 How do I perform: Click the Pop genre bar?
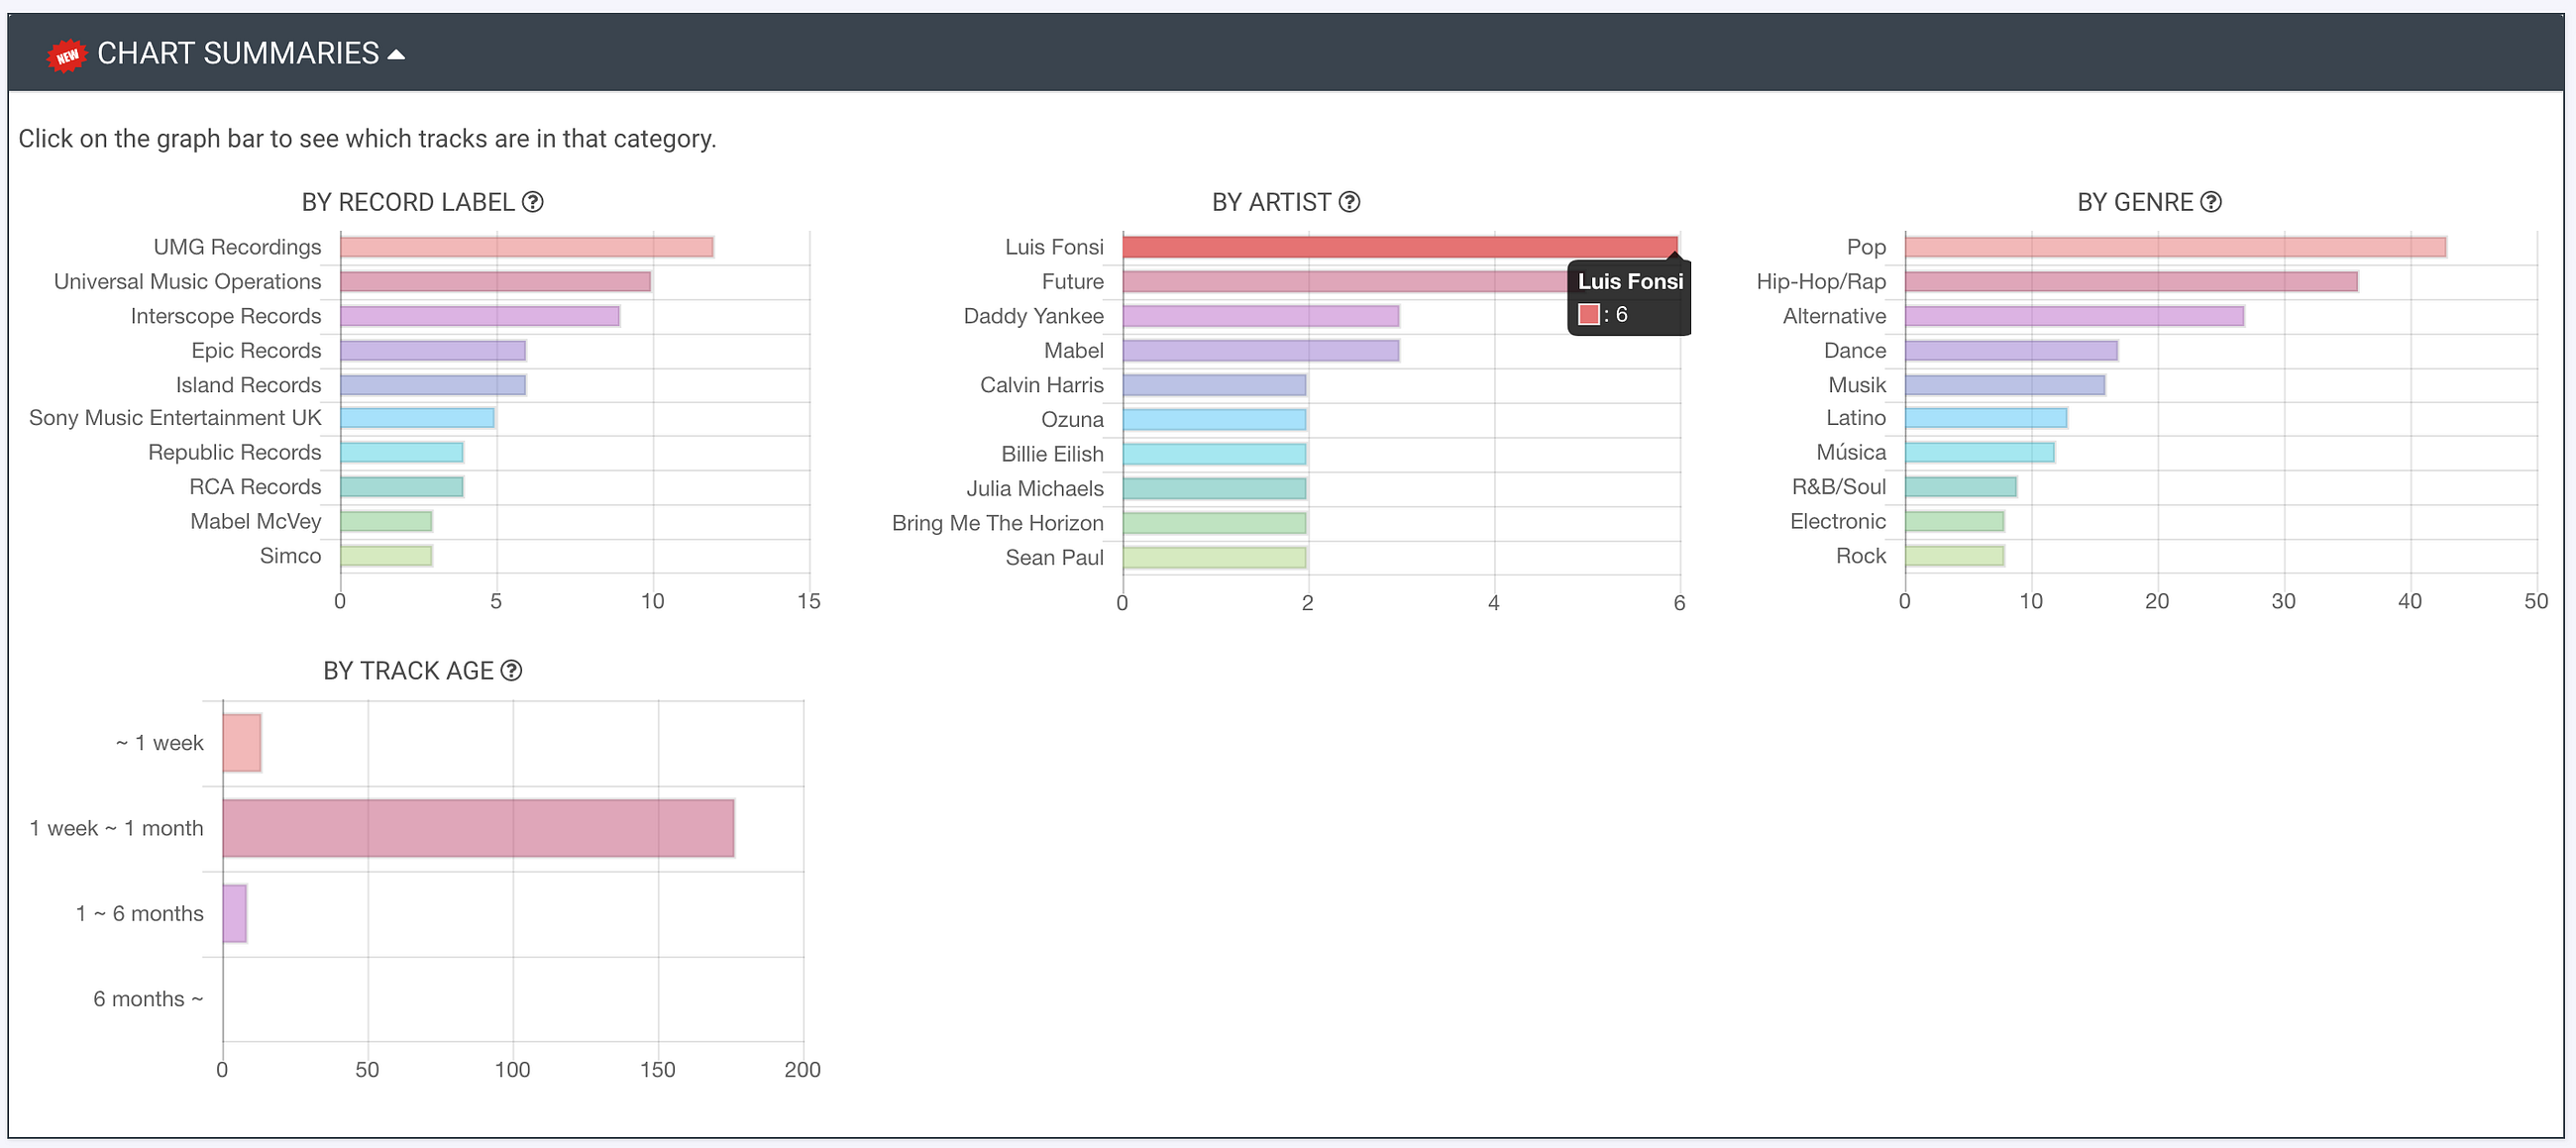pyautogui.click(x=2174, y=247)
